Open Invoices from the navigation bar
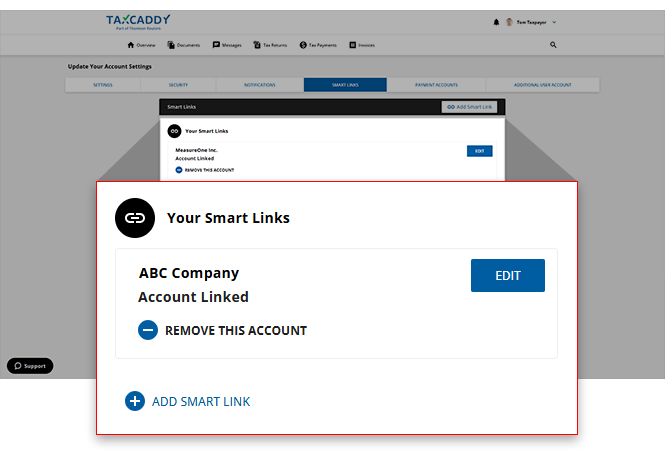 click(x=362, y=45)
